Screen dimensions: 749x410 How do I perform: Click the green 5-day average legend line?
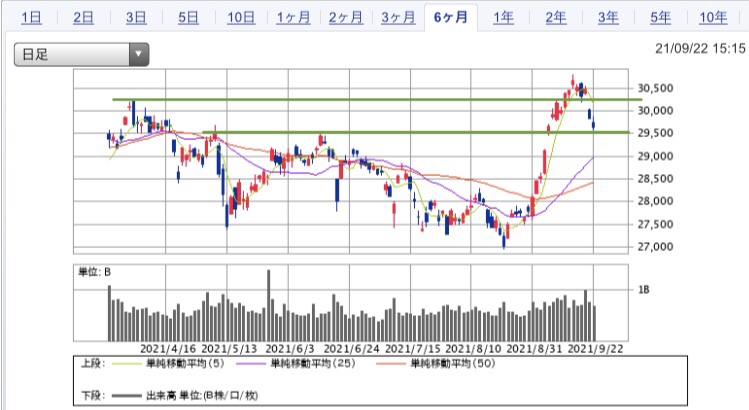click(x=127, y=364)
